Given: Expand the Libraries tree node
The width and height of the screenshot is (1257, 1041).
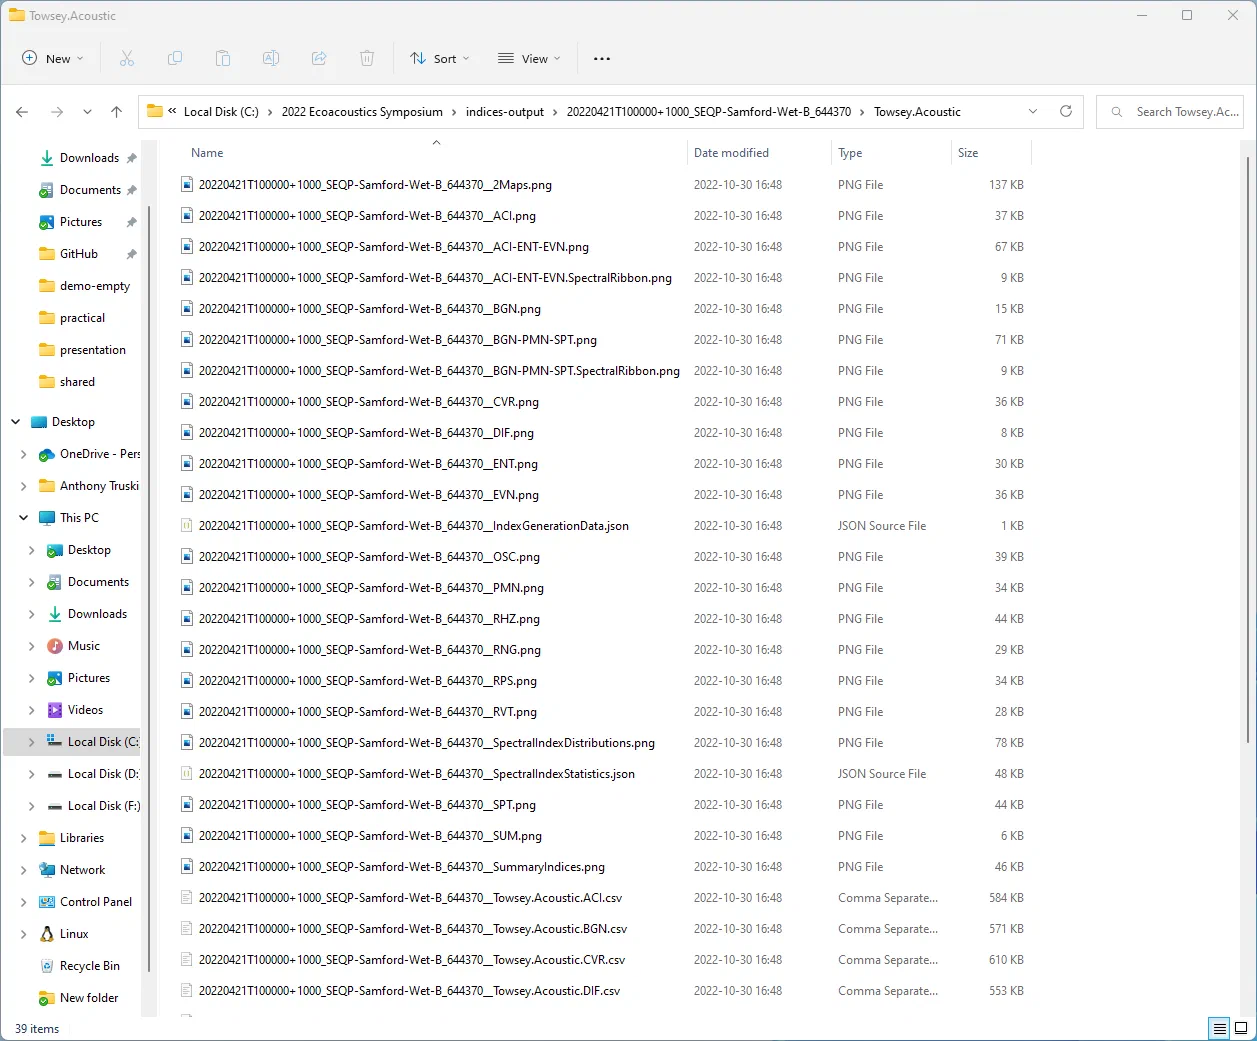Looking at the screenshot, I should point(23,838).
